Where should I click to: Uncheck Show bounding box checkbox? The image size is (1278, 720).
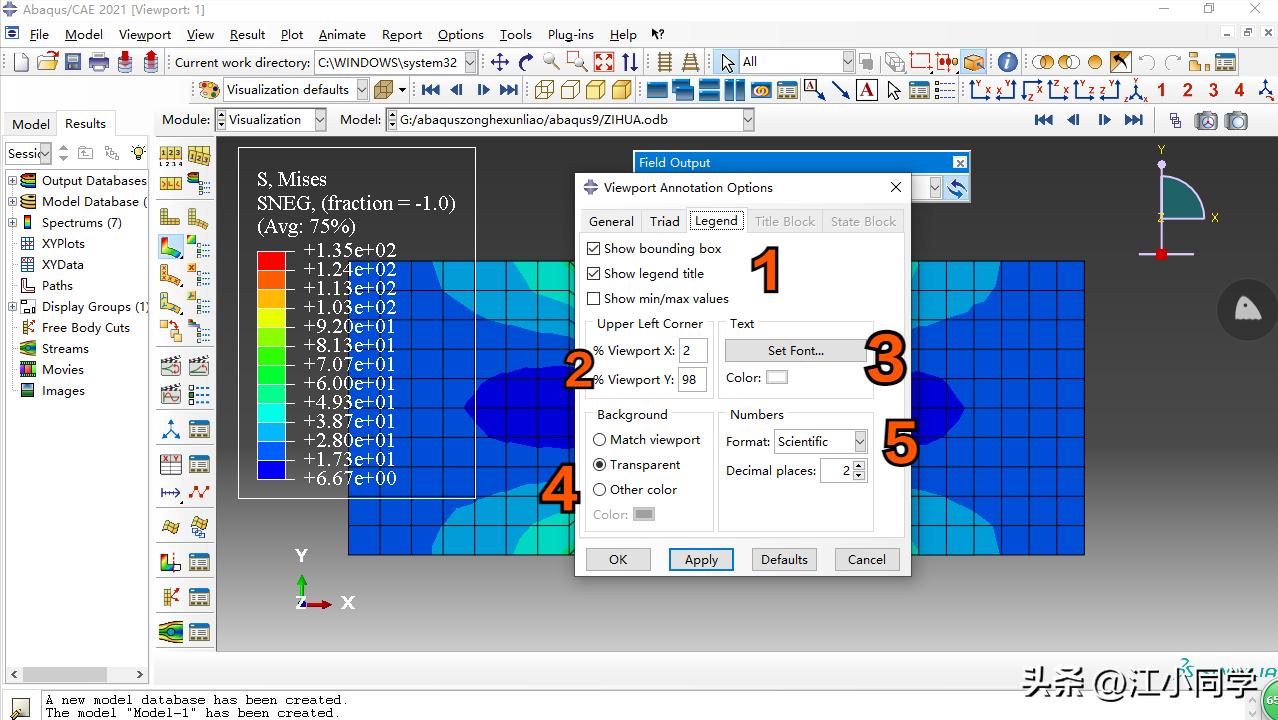[x=594, y=248]
